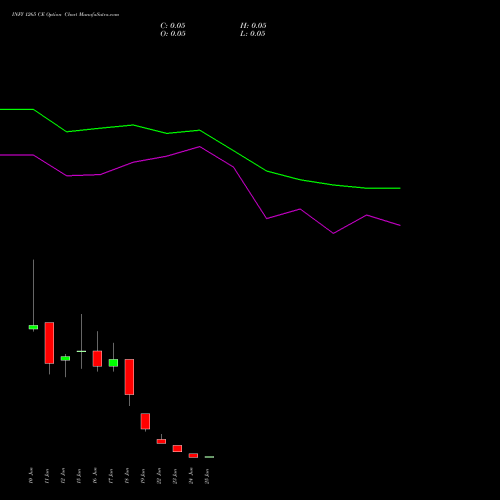The image size is (500, 500).
Task: Click the '25 Jun' date axis label
Action: pyautogui.click(x=207, y=476)
